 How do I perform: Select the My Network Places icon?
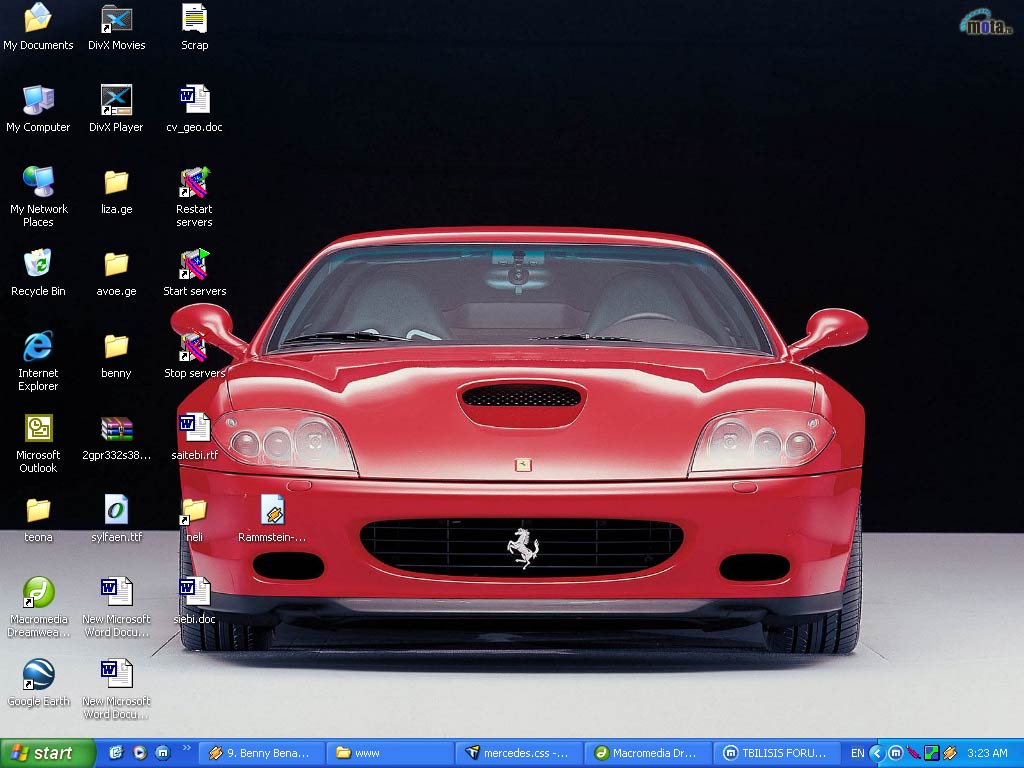pyautogui.click(x=38, y=197)
